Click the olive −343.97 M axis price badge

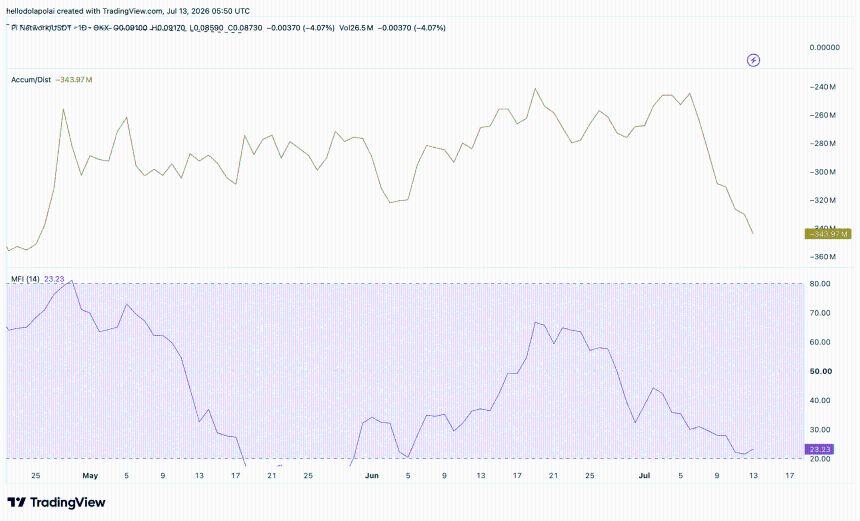click(x=828, y=234)
